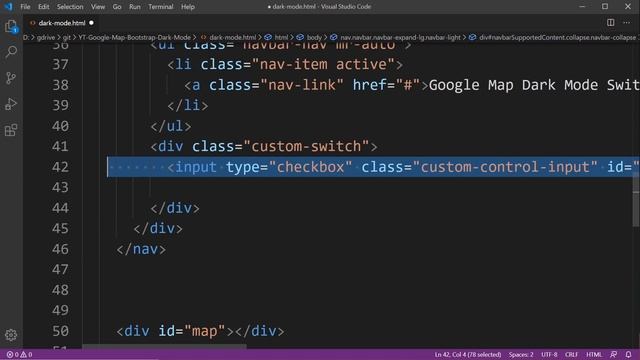Split the editor to the right
The image size is (640, 360).
coord(610,23)
